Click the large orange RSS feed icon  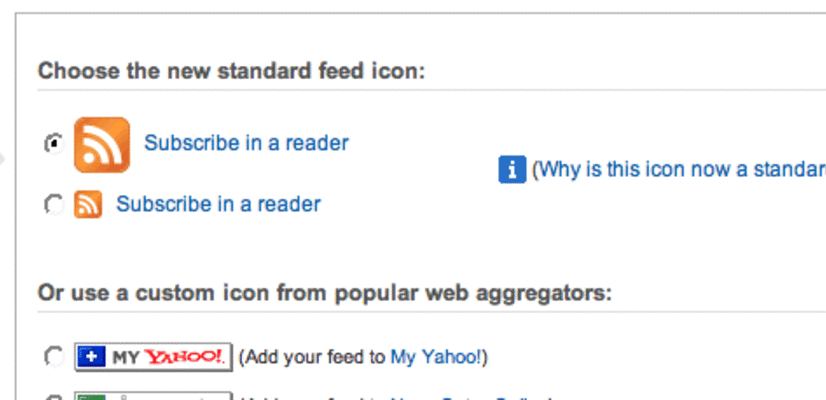[102, 145]
